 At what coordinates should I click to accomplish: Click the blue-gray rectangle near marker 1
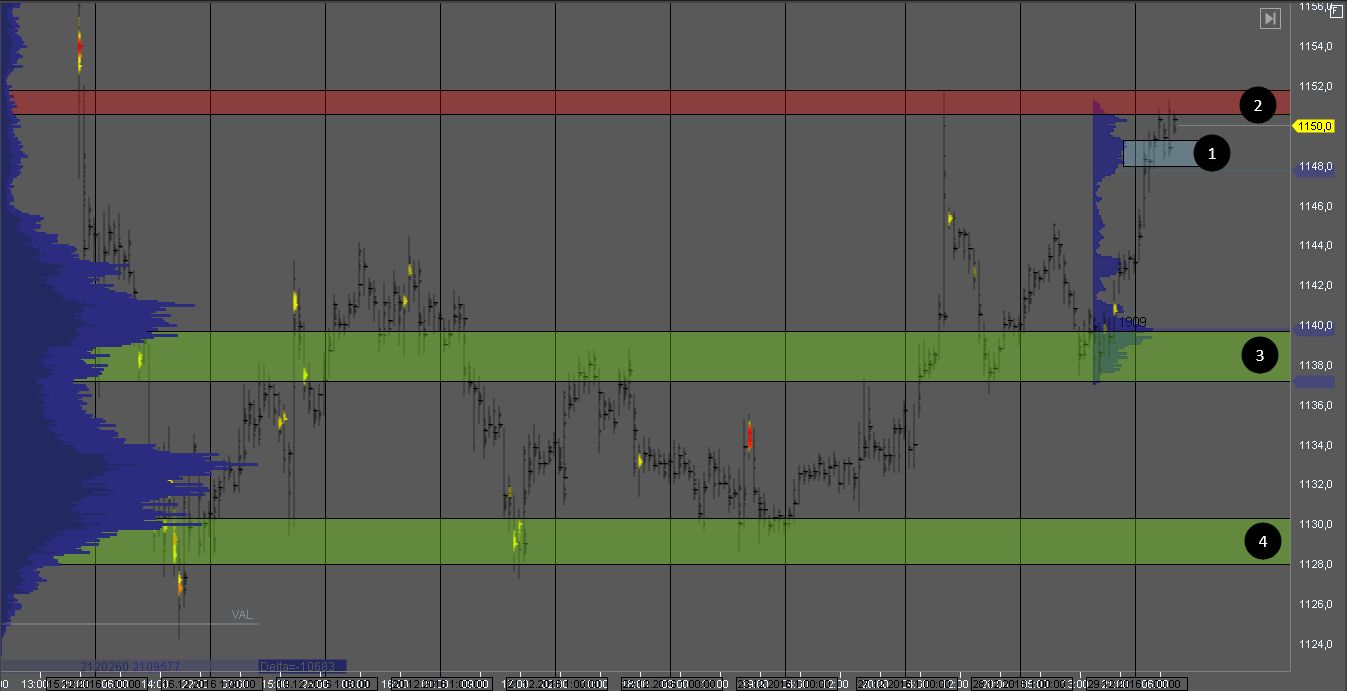coord(1158,153)
